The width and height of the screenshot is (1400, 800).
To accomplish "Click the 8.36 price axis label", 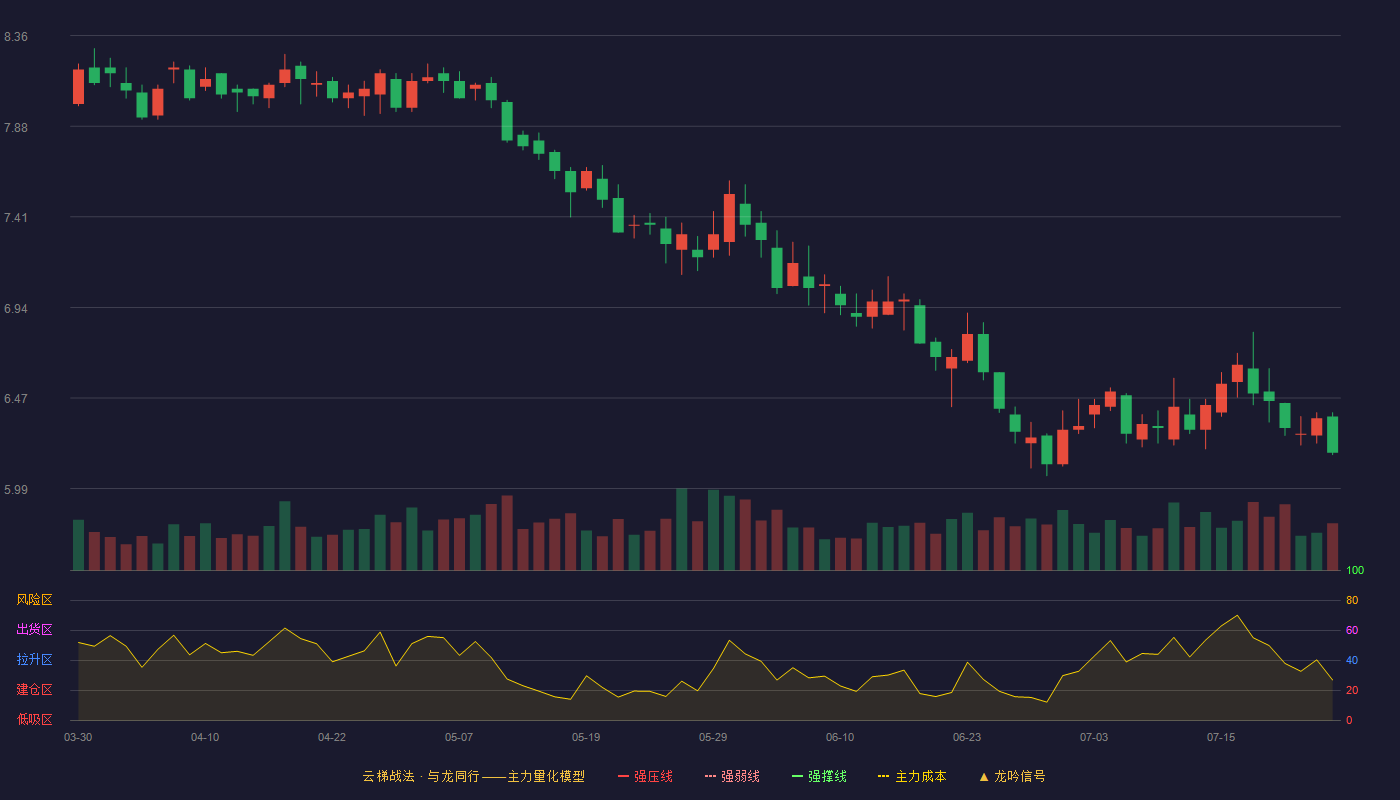I will (16, 37).
